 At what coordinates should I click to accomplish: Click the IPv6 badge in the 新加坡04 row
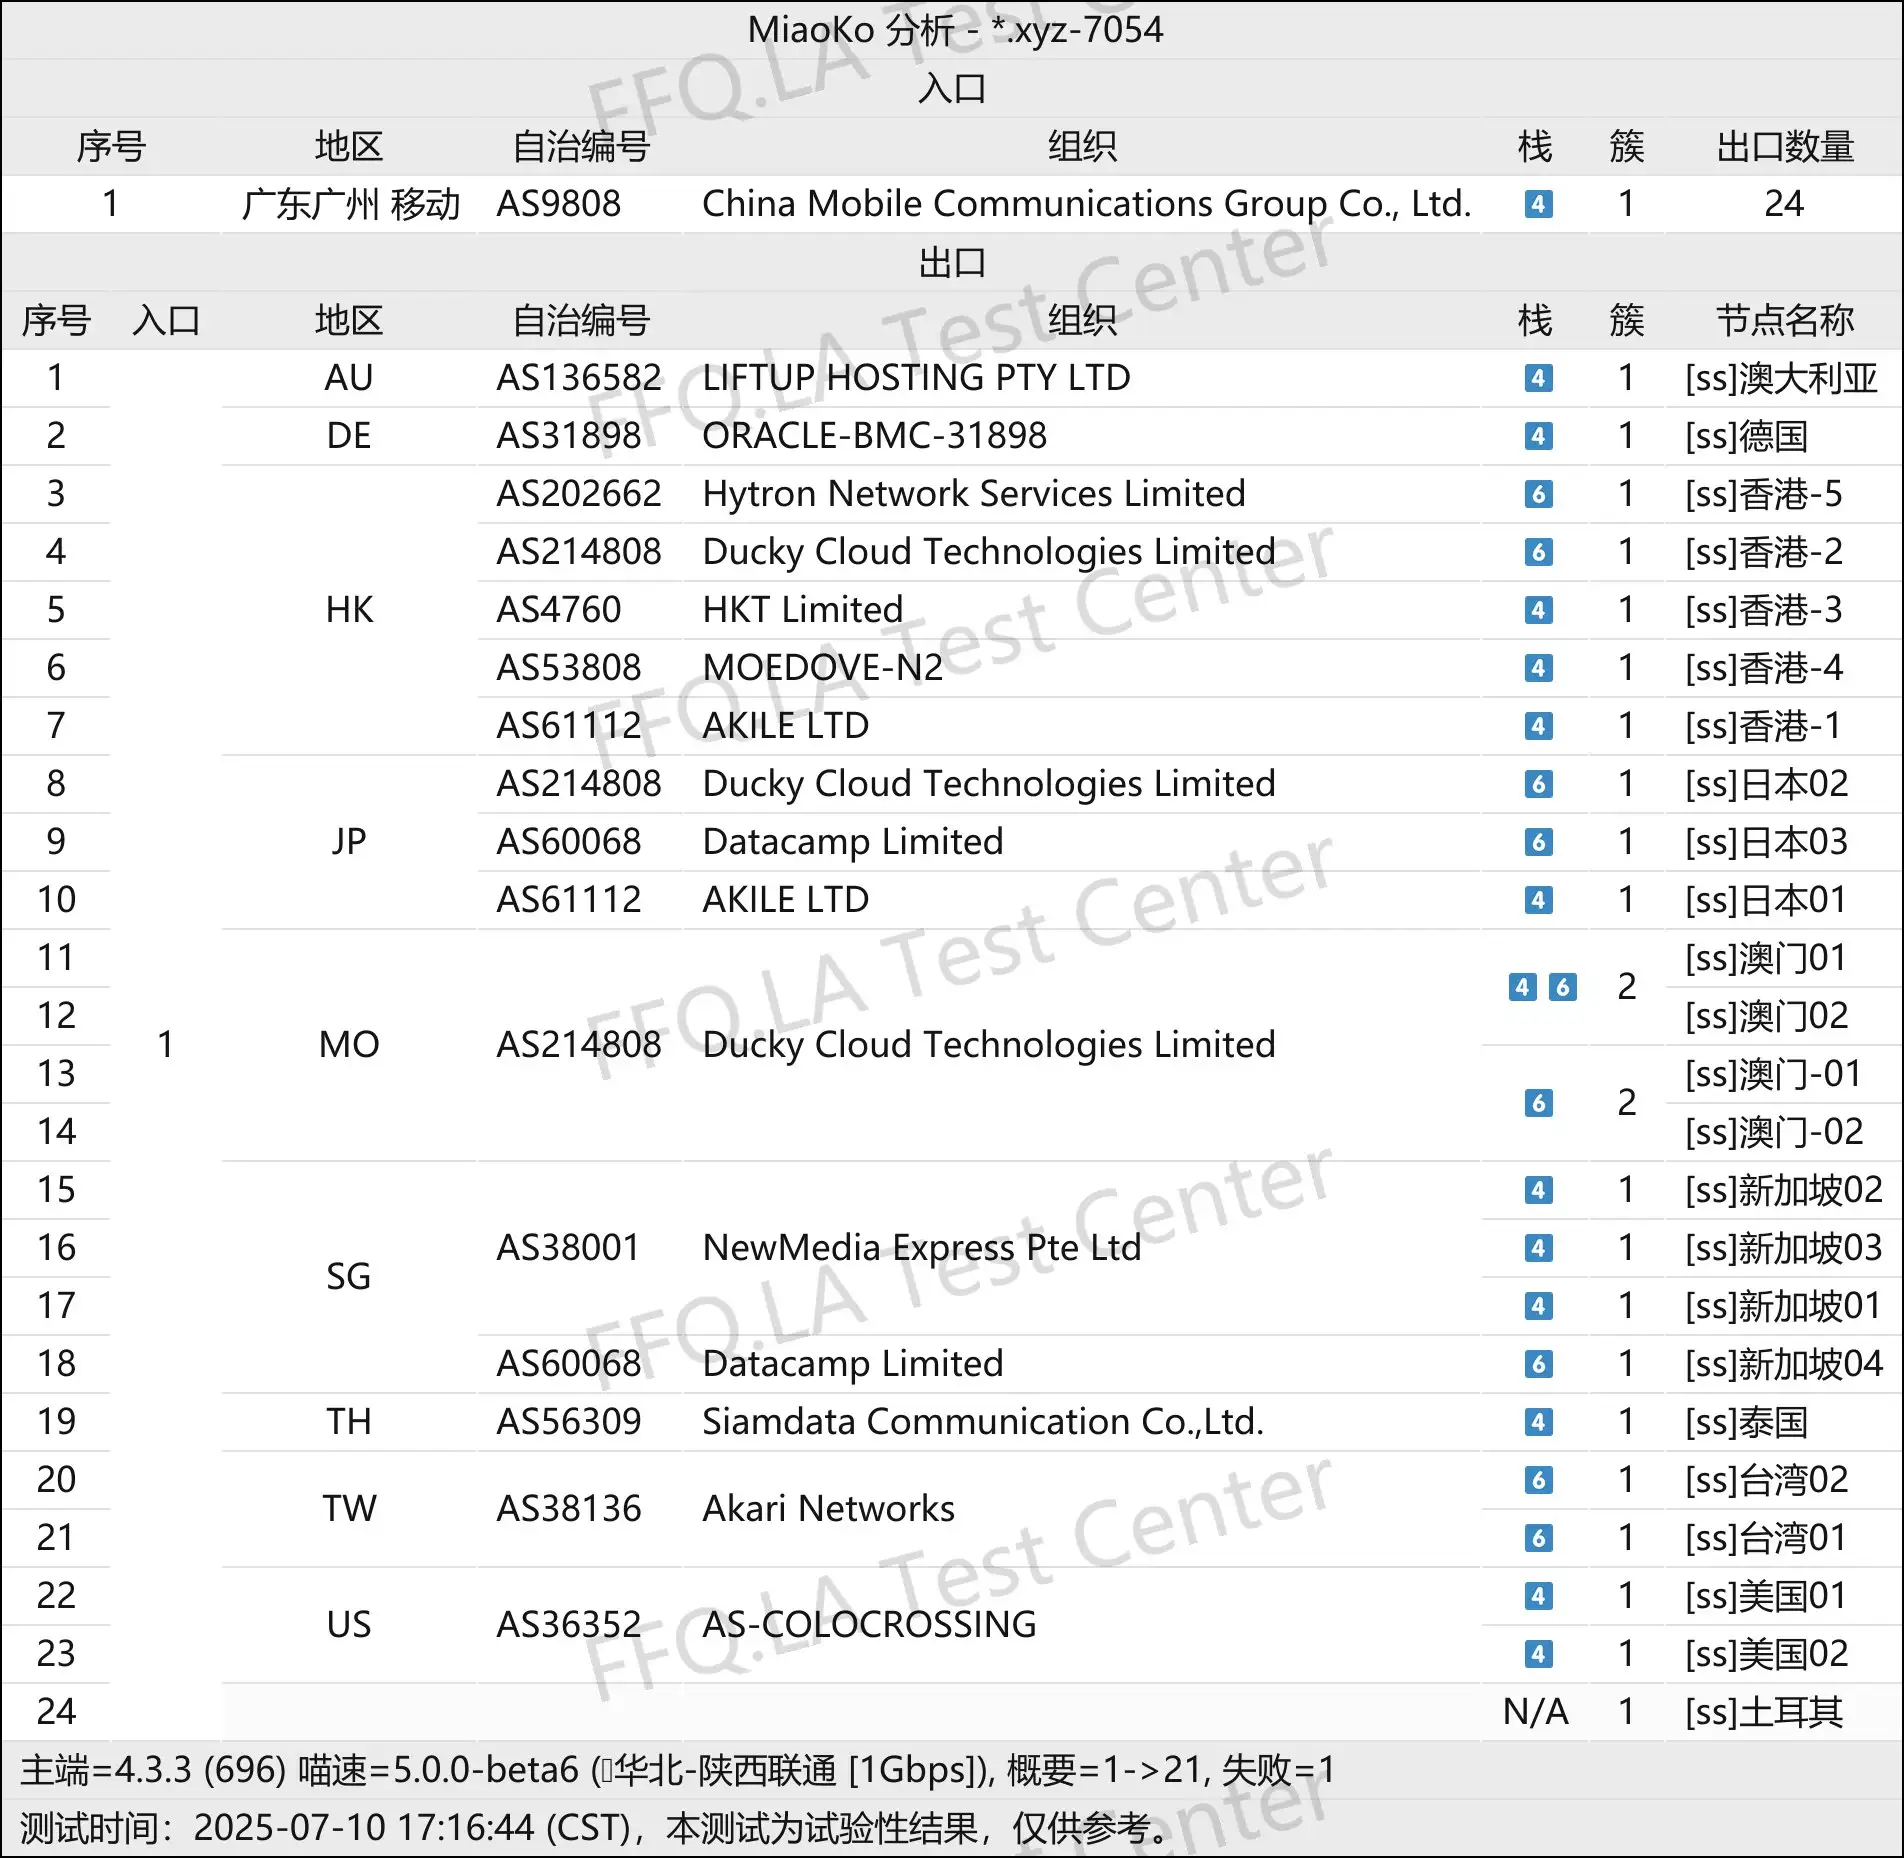pyautogui.click(x=1538, y=1364)
